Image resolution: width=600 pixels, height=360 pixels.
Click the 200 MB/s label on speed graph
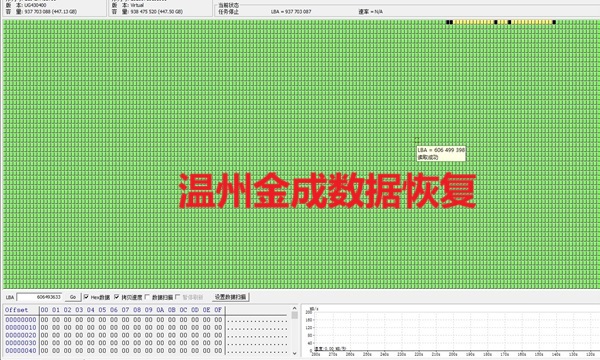click(309, 313)
